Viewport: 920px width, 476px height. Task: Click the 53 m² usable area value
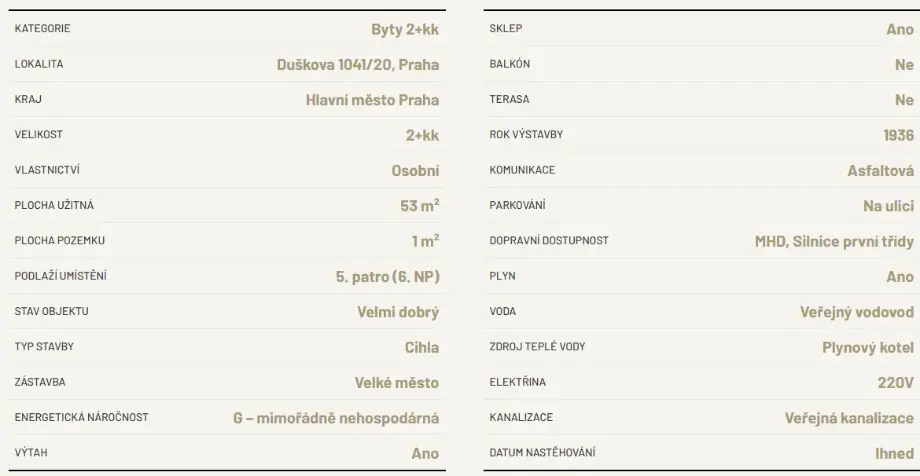419,206
